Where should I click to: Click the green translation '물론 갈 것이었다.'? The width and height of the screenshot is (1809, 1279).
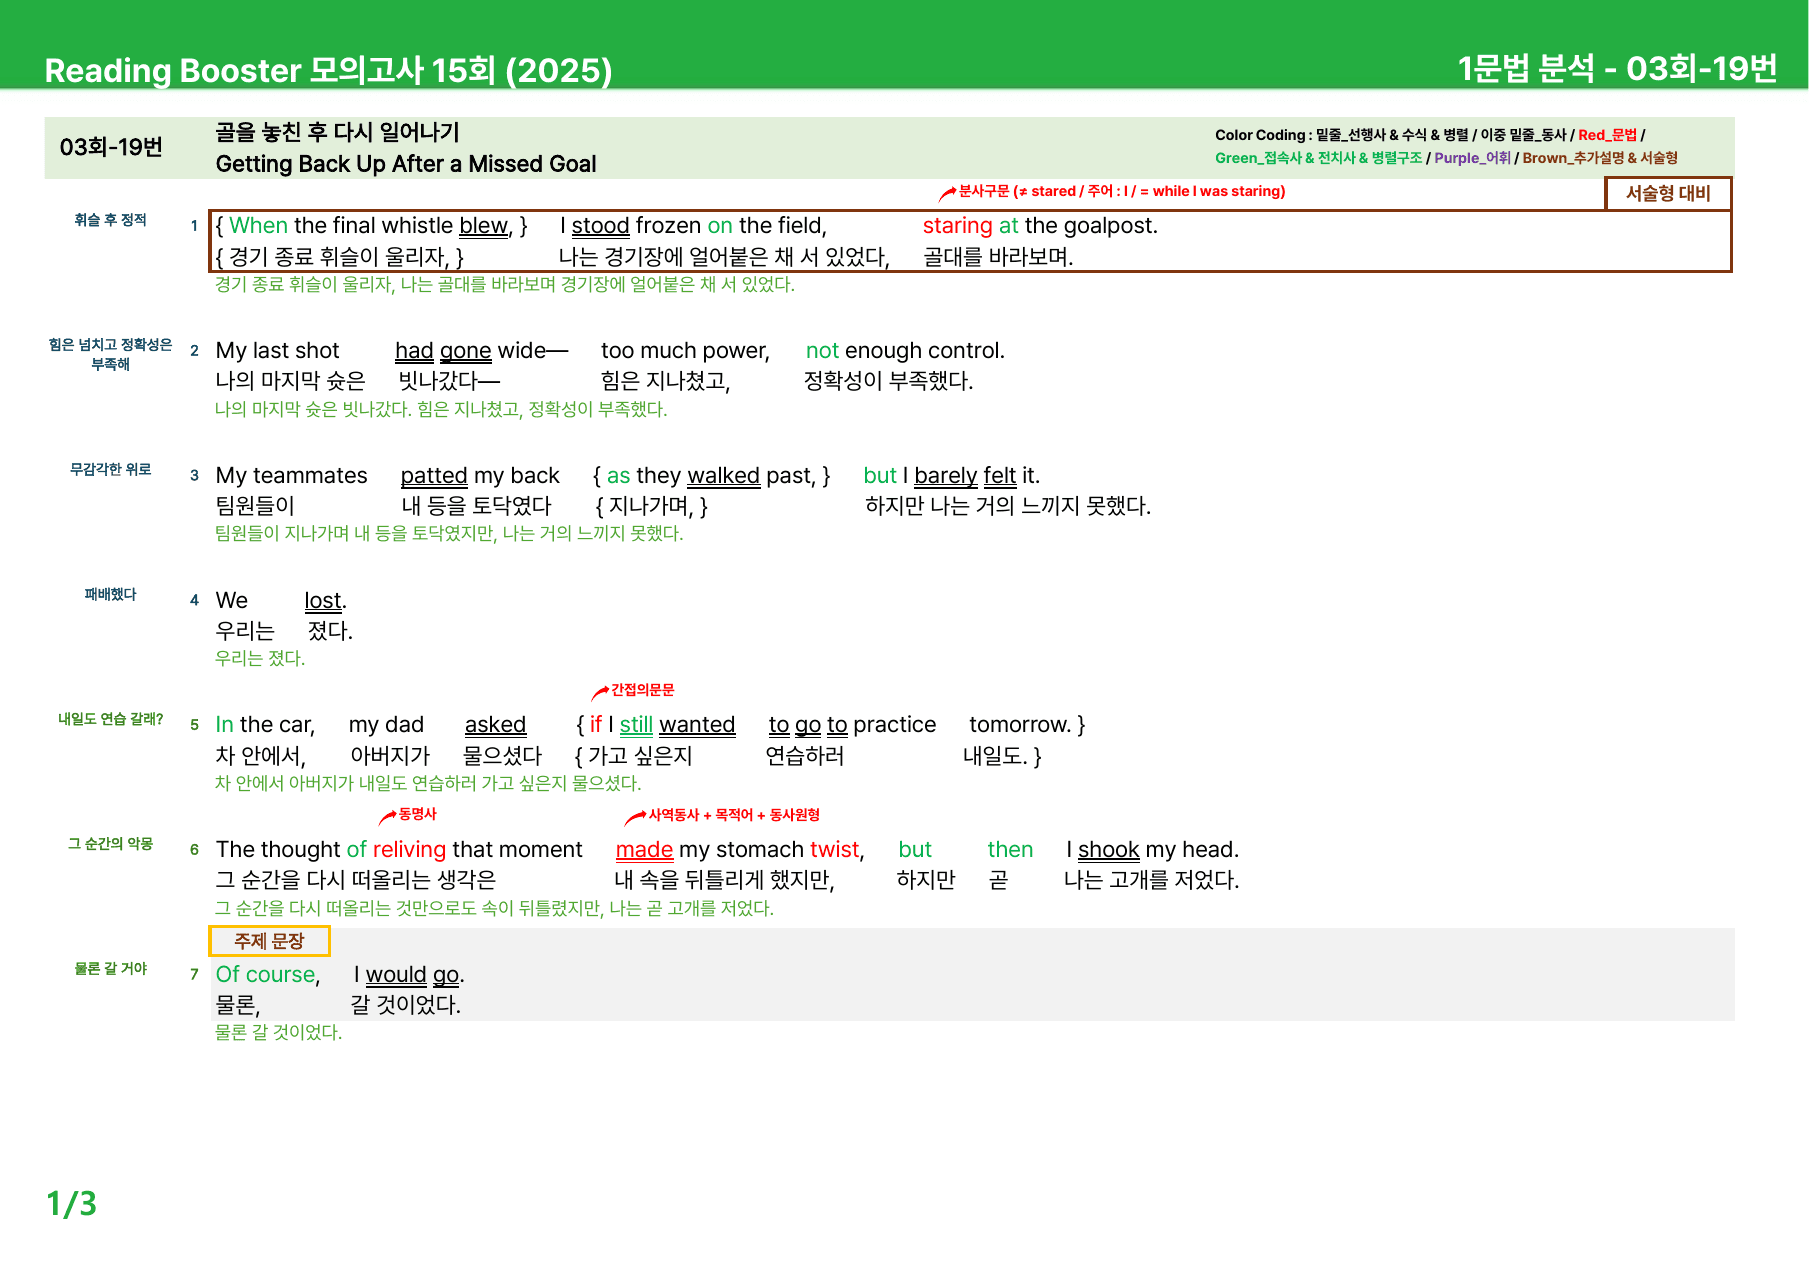(x=278, y=1032)
